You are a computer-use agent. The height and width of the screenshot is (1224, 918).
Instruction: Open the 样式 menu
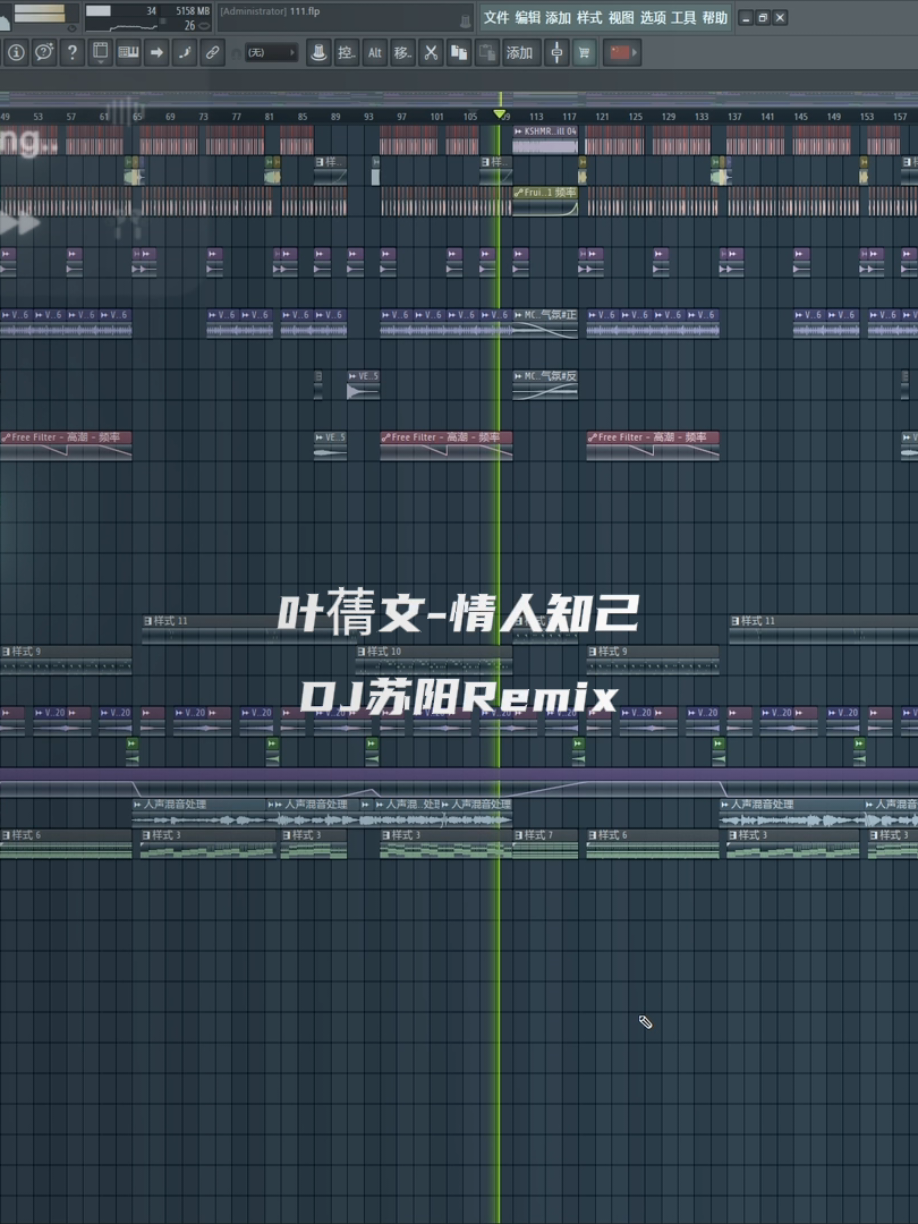589,18
